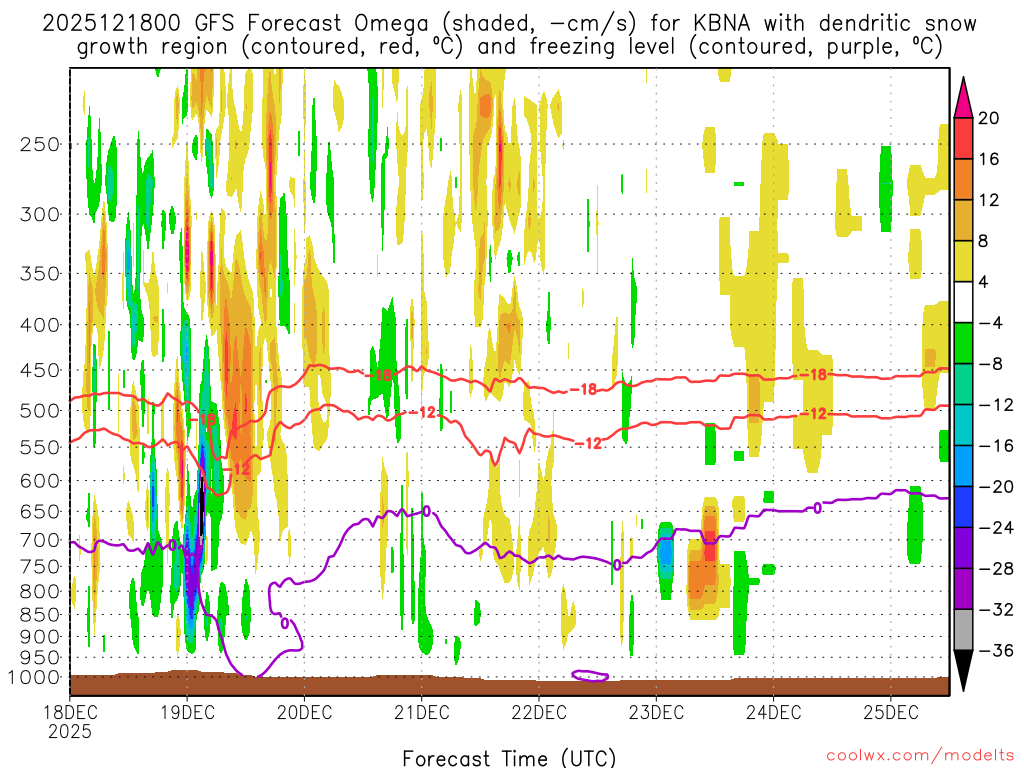Image resolution: width=1024 pixels, height=768 pixels.
Task: Click the '1000' pressure level label
Action: pyautogui.click(x=34, y=678)
